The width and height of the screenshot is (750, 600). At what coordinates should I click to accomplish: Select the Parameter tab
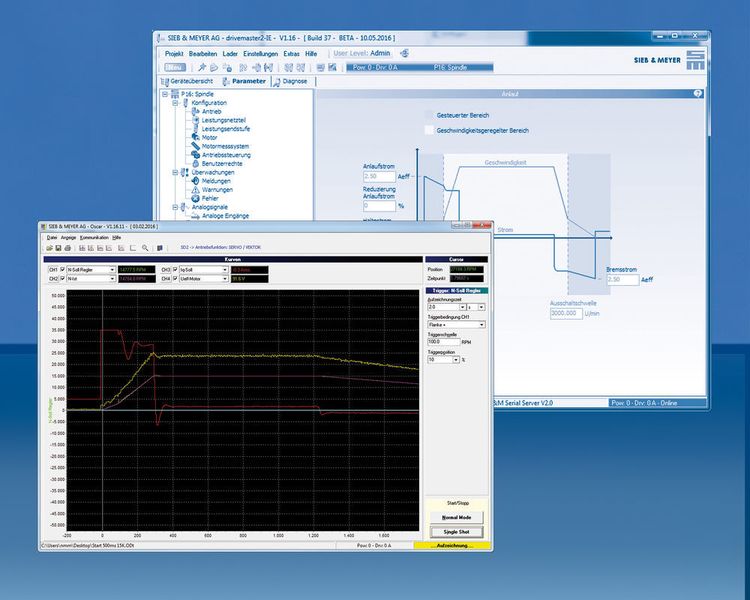point(244,81)
